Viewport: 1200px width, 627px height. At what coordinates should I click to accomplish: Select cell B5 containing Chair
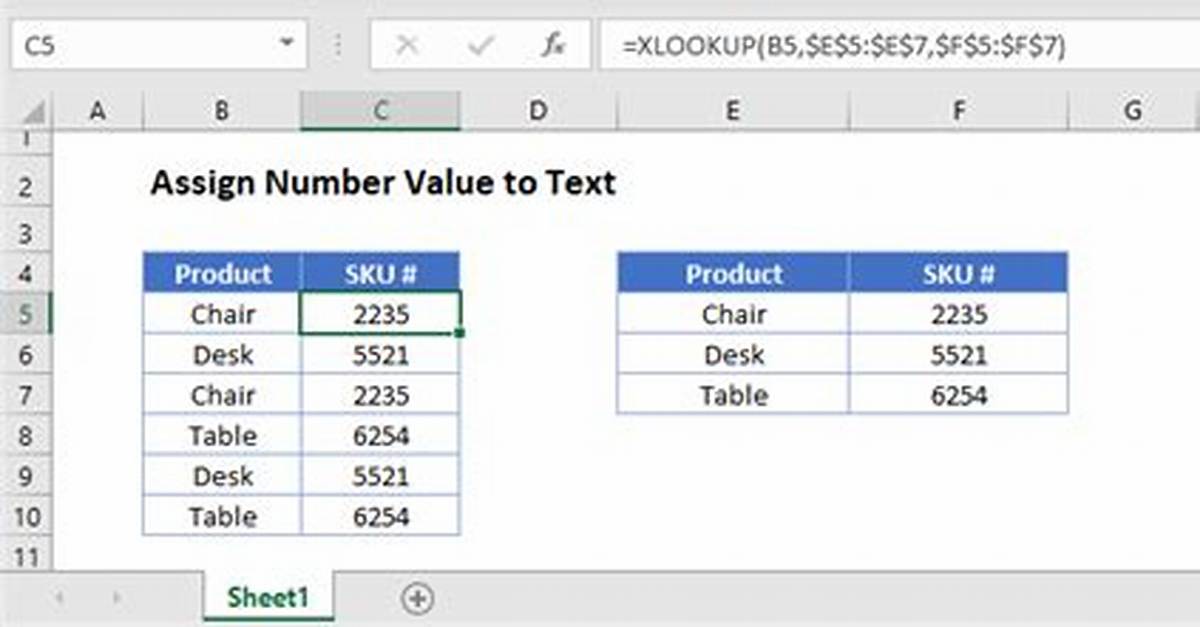(x=222, y=314)
